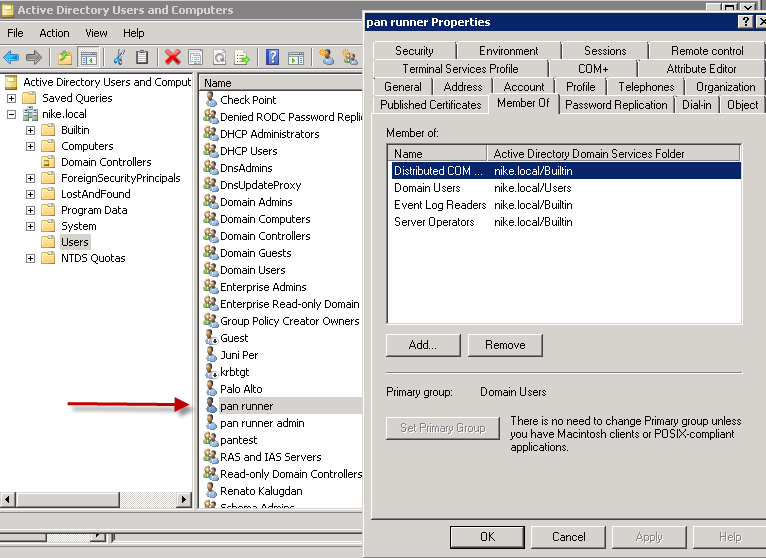Select the Enterprise Admins group

263,287
